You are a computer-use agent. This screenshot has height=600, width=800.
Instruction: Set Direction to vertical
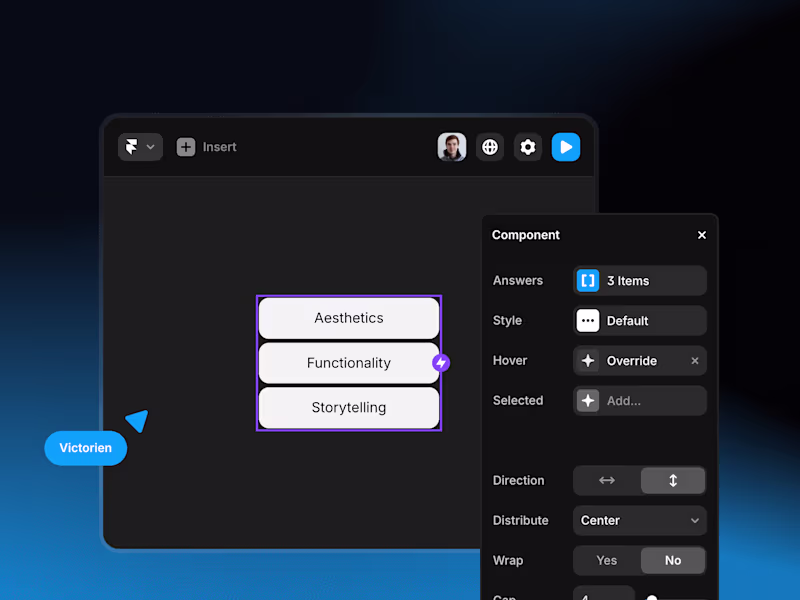coord(673,481)
